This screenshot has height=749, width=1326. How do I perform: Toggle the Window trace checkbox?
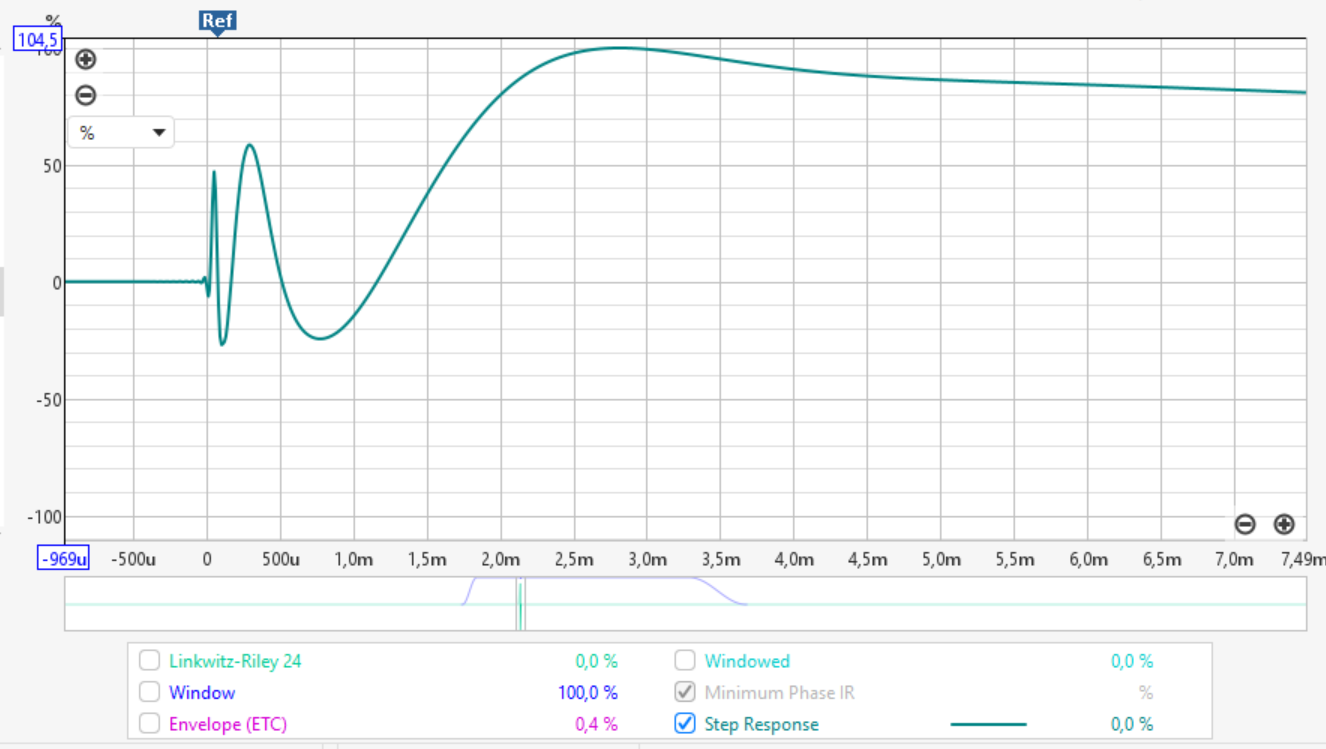pos(150,692)
